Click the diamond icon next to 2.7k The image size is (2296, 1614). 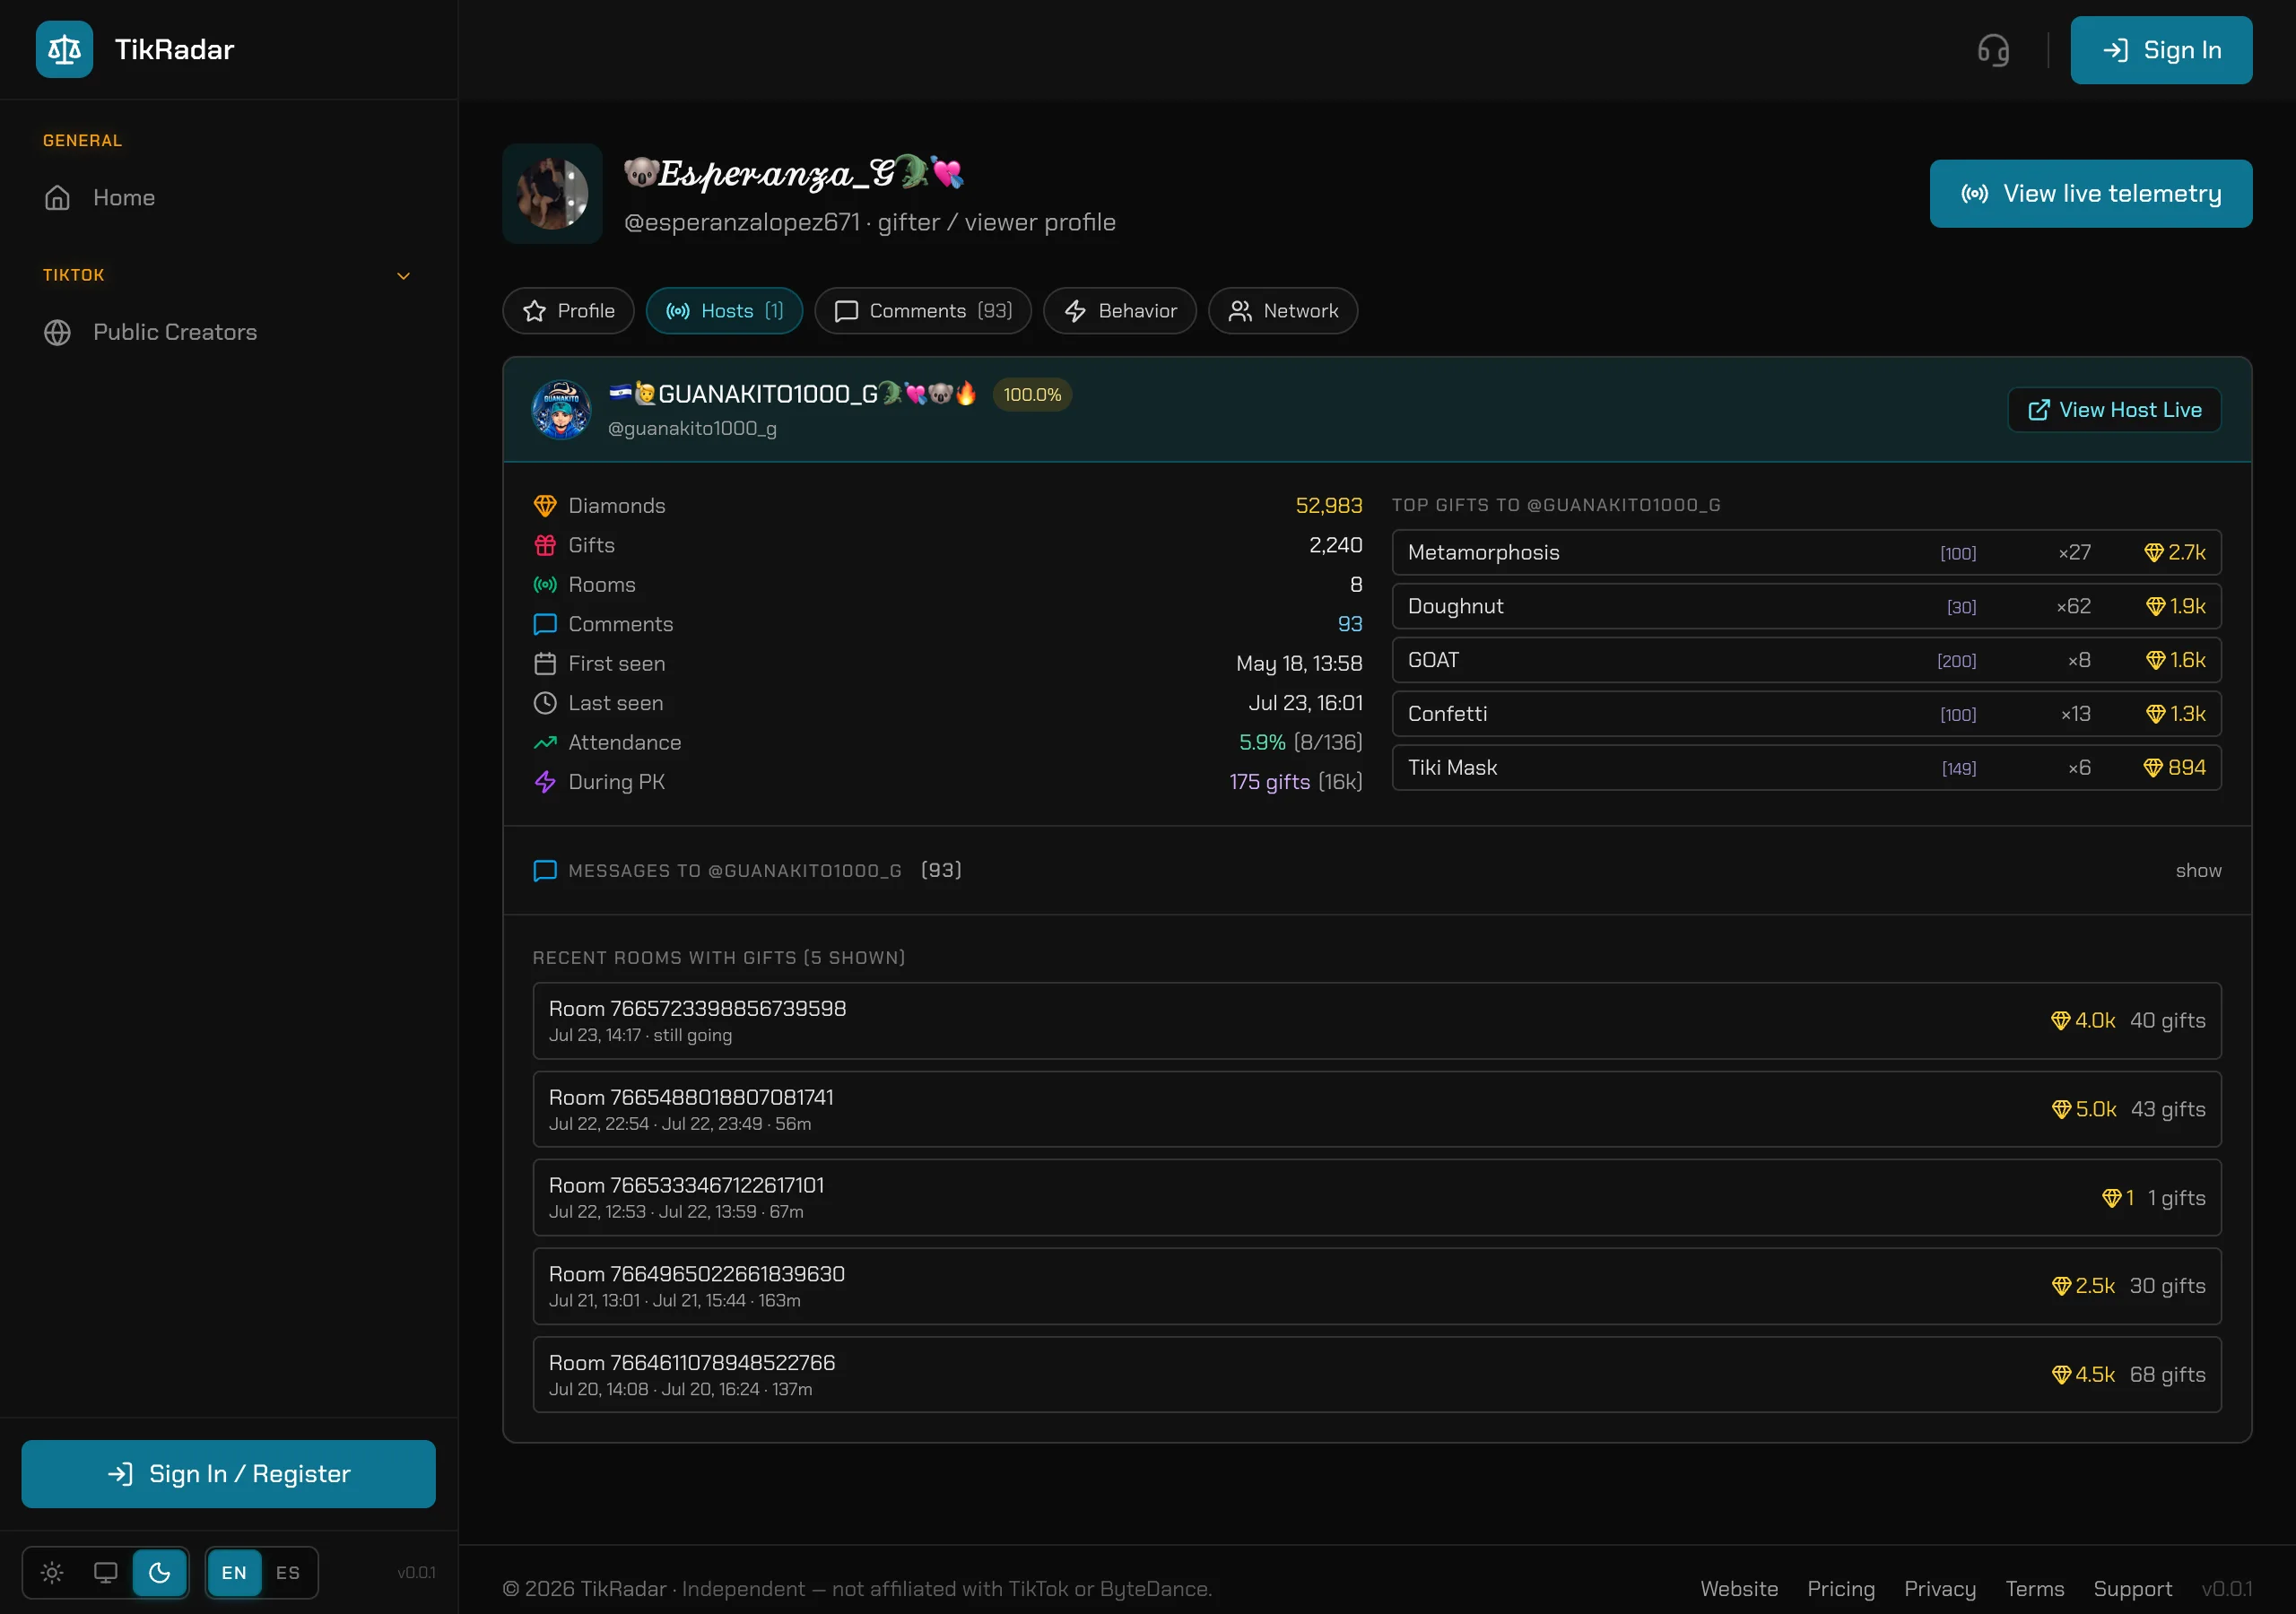tap(2154, 552)
